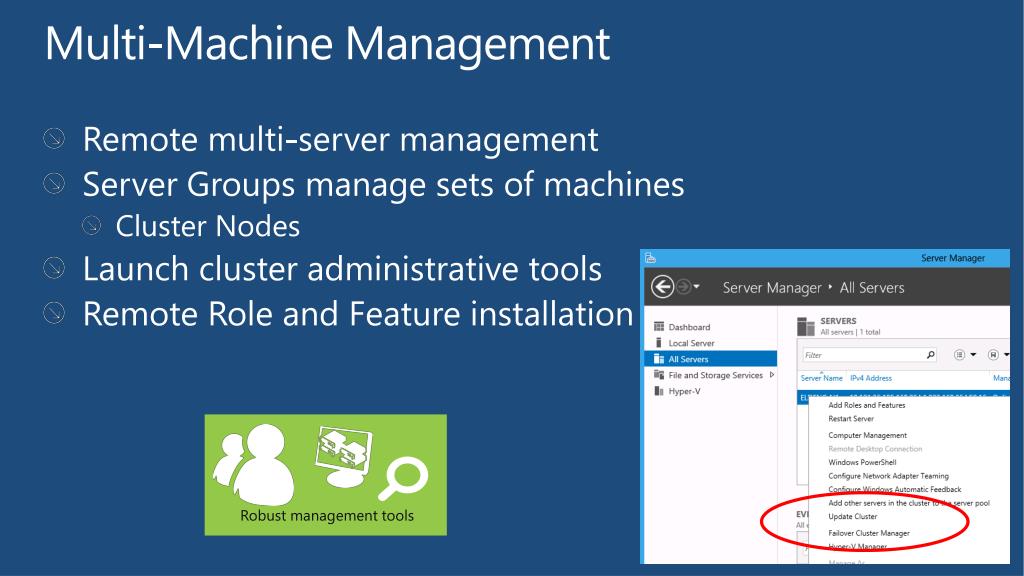Click the Server Manager title bar app icon
The width and height of the screenshot is (1024, 576).
click(x=650, y=258)
